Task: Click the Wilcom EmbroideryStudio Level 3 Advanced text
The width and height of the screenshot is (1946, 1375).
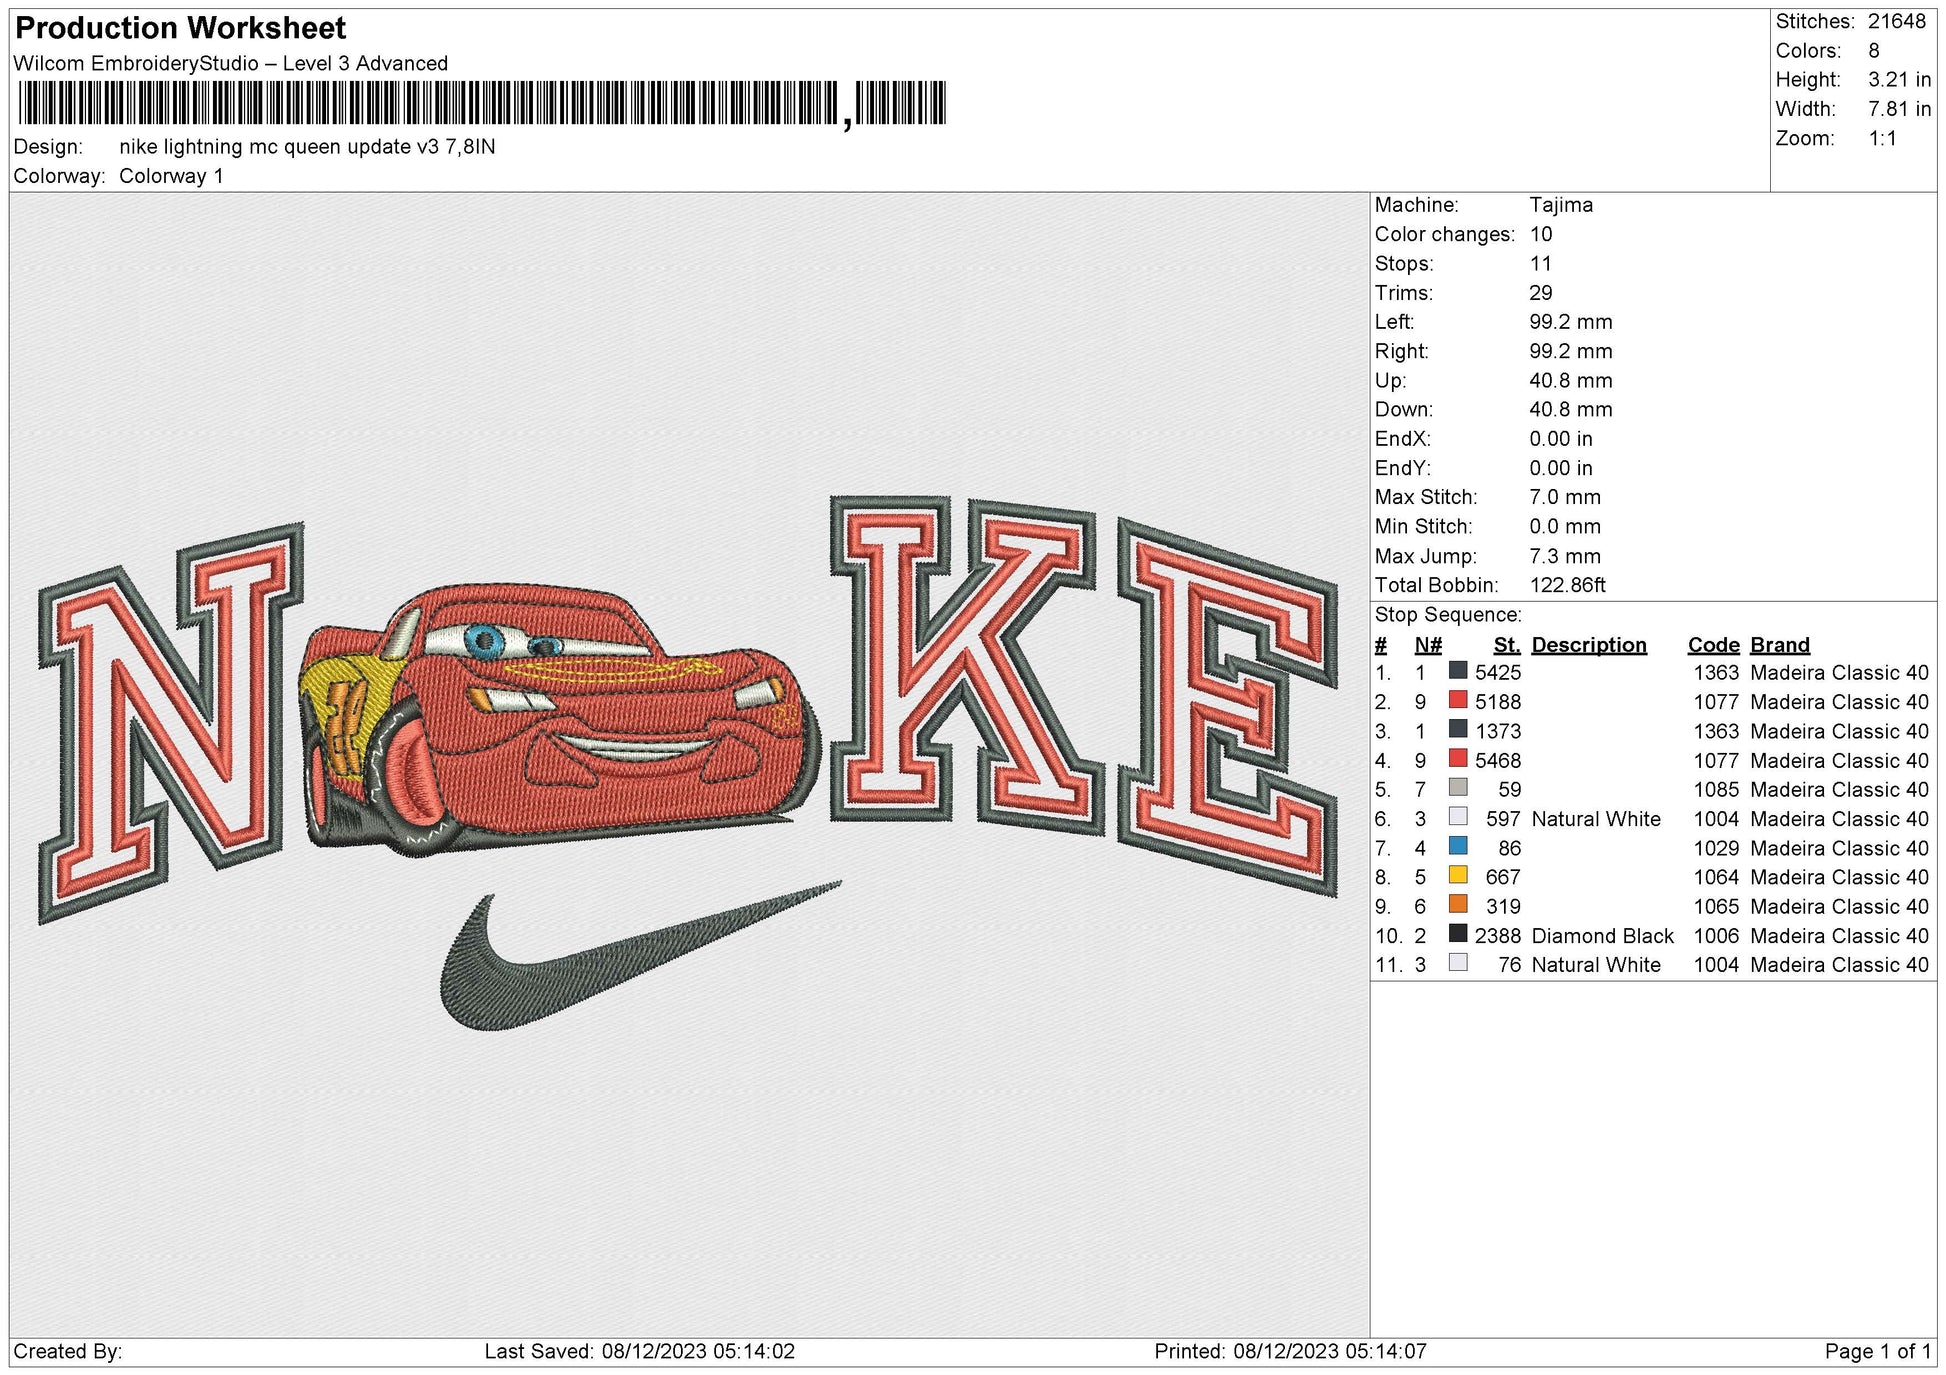Action: pyautogui.click(x=231, y=63)
